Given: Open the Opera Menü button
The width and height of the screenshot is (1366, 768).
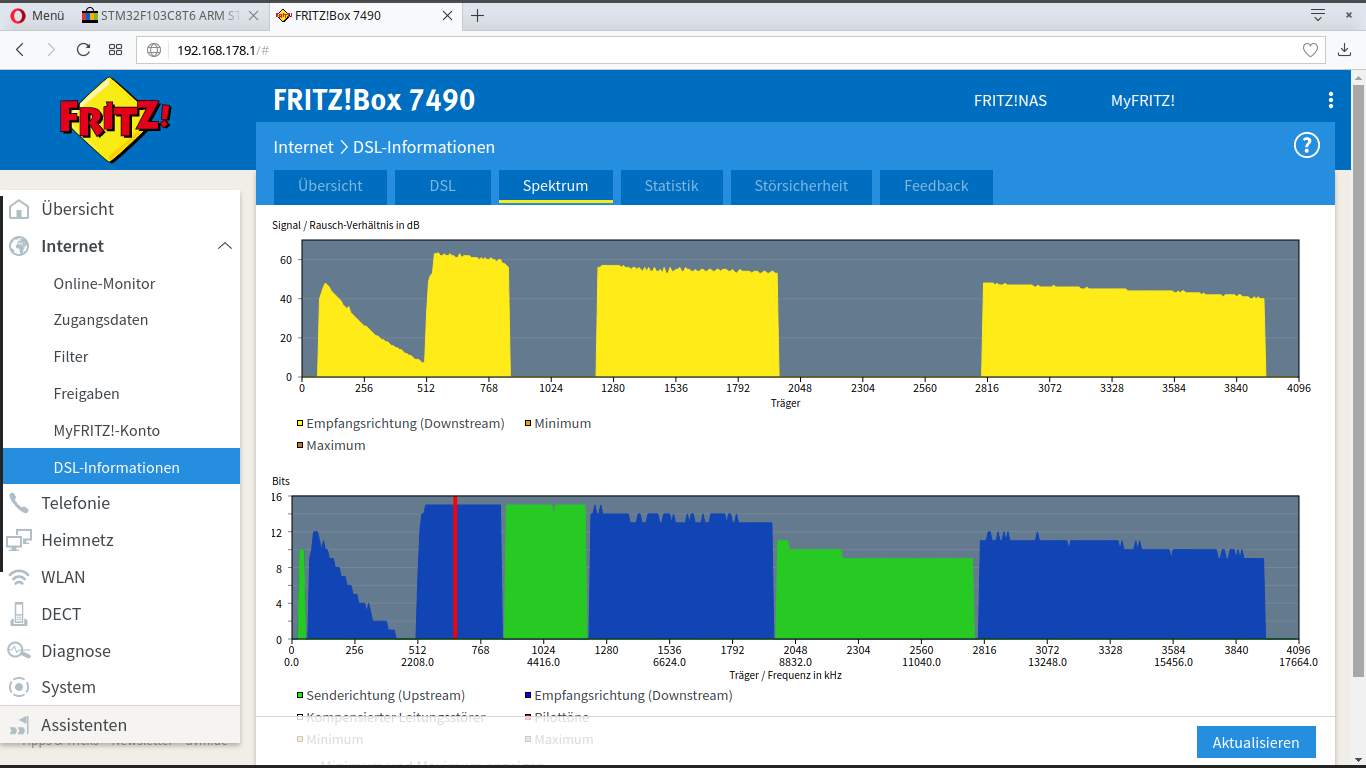Looking at the screenshot, I should [x=37, y=15].
